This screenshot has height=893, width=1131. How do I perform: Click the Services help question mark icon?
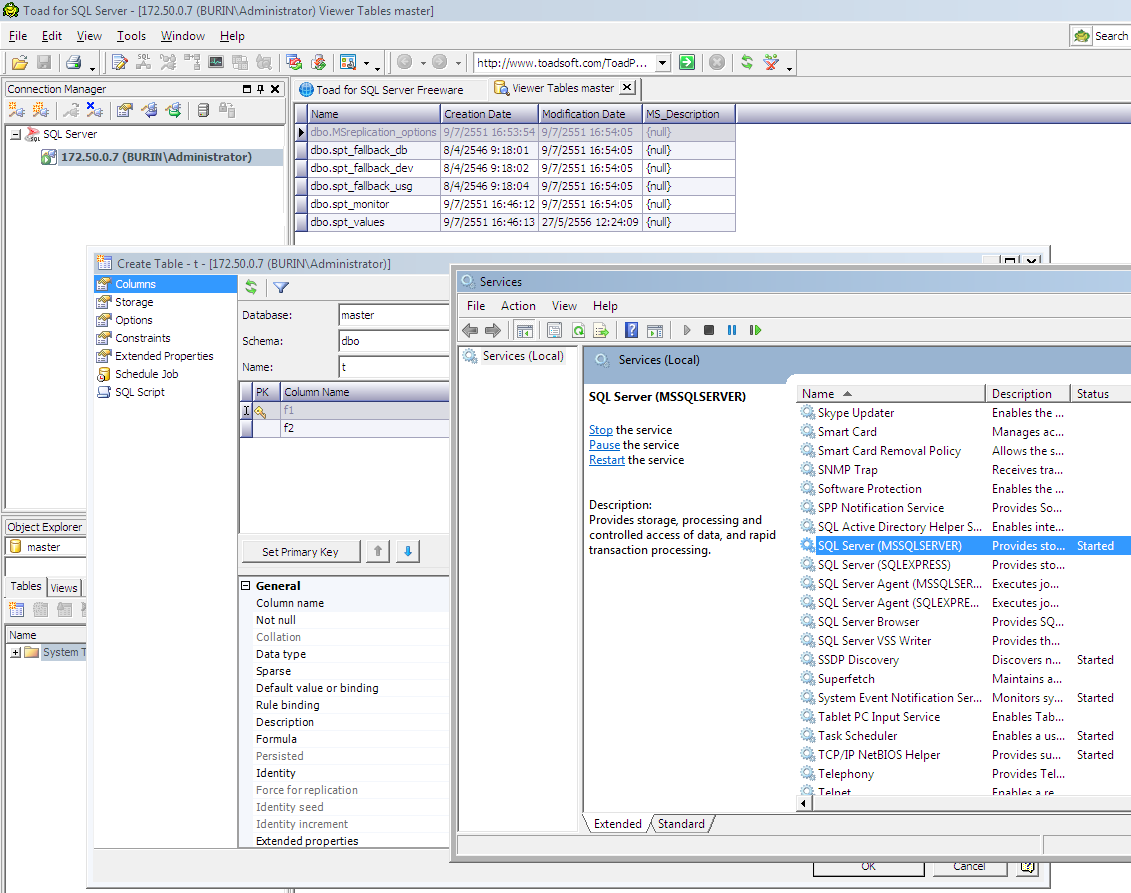point(631,330)
